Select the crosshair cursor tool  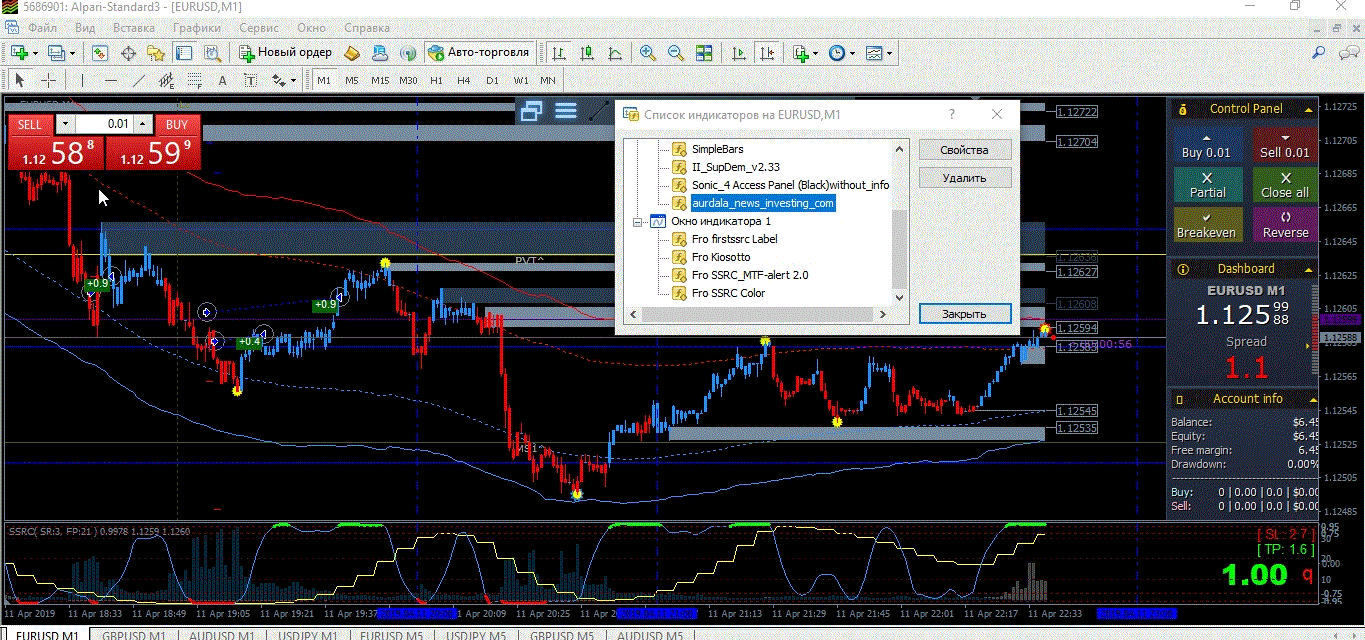click(x=48, y=80)
